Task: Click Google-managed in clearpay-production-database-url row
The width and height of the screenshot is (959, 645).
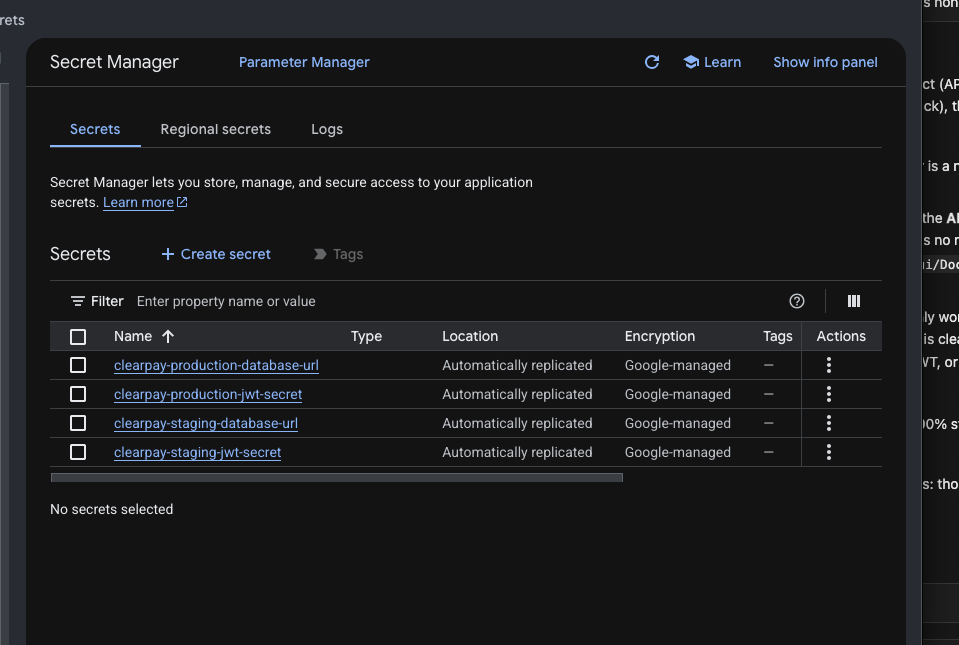Action: [x=678, y=365]
